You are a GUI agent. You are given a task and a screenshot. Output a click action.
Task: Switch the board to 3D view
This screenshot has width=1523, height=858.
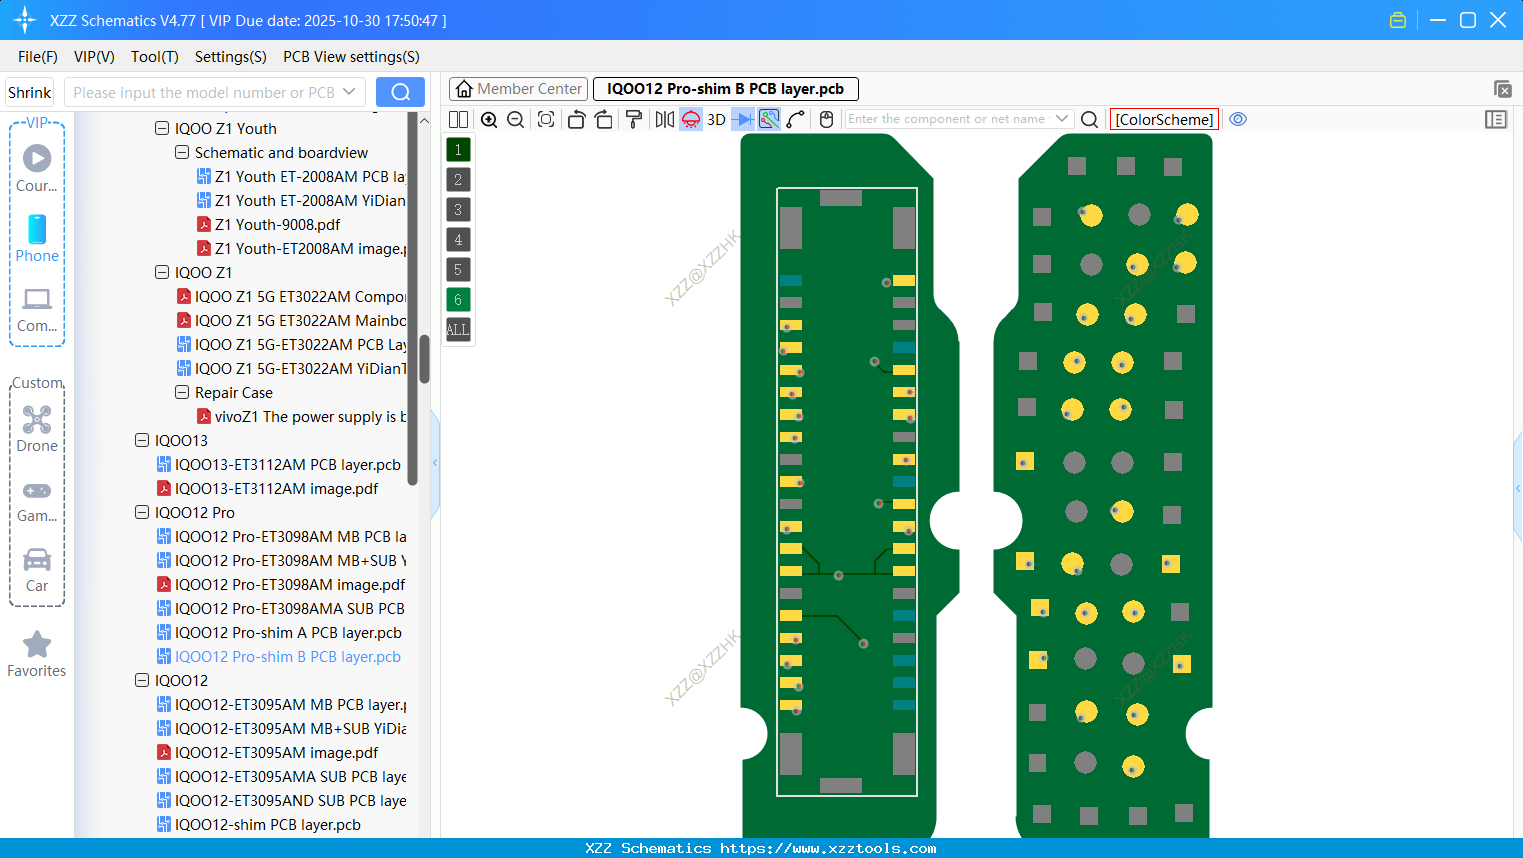pos(715,119)
